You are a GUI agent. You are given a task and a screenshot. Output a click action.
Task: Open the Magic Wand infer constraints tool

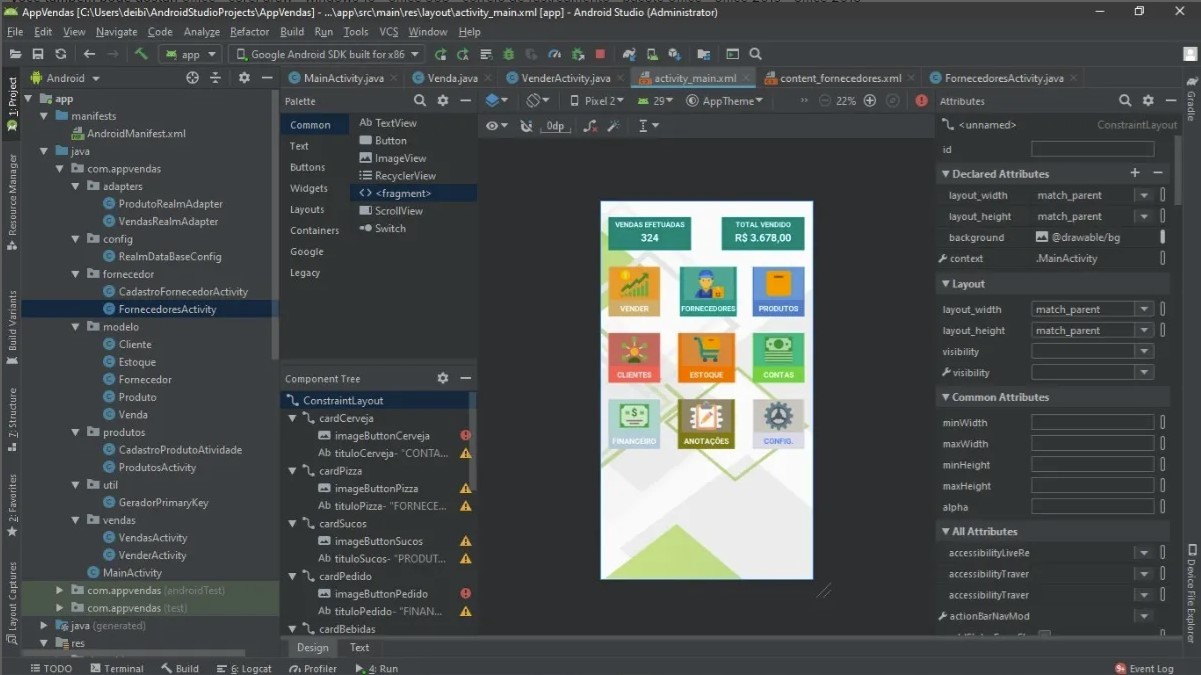(613, 126)
